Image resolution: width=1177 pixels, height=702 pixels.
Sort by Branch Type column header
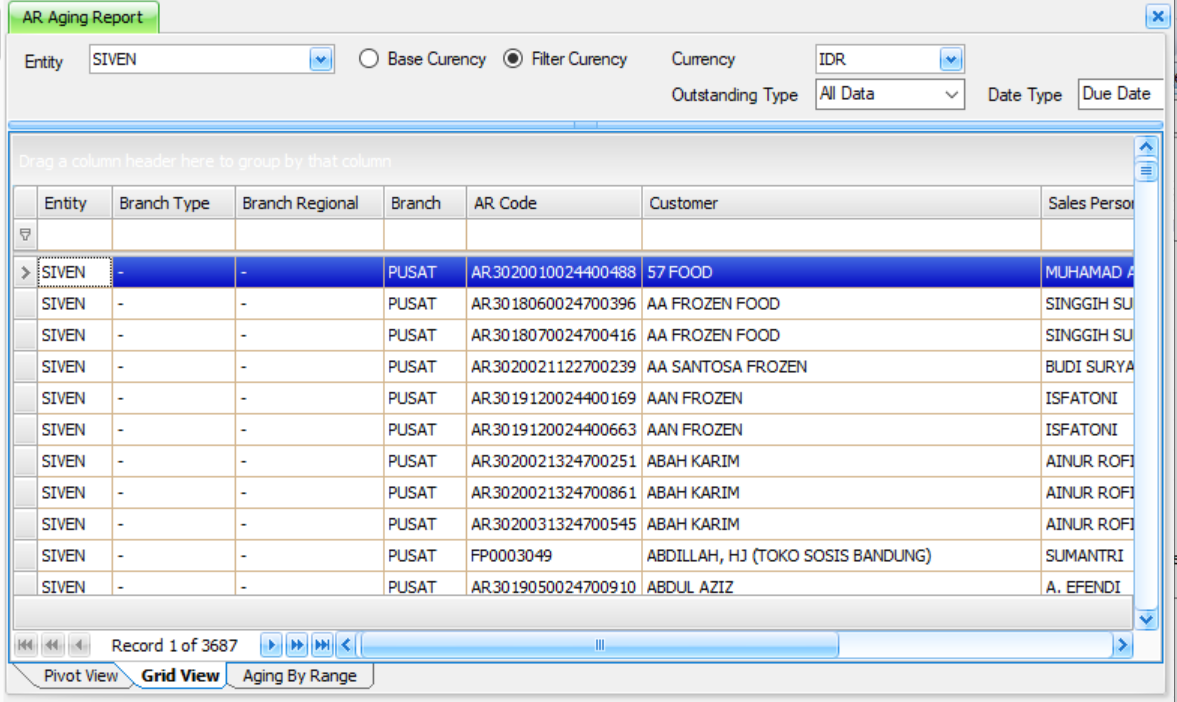pyautogui.click(x=173, y=203)
